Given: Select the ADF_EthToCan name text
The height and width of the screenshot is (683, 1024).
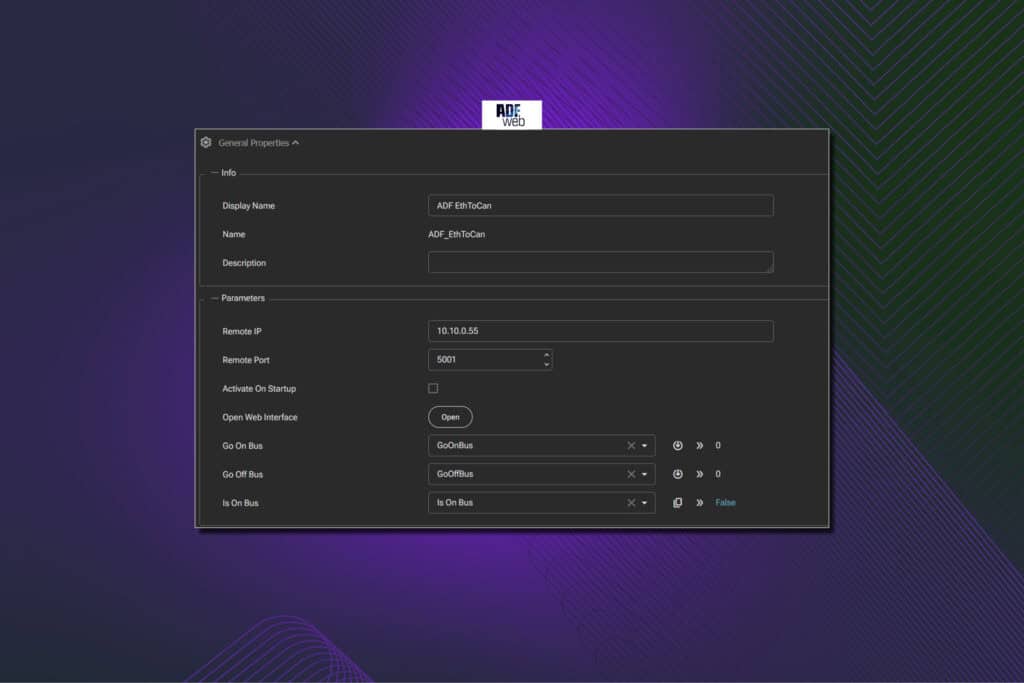Looking at the screenshot, I should coord(456,234).
